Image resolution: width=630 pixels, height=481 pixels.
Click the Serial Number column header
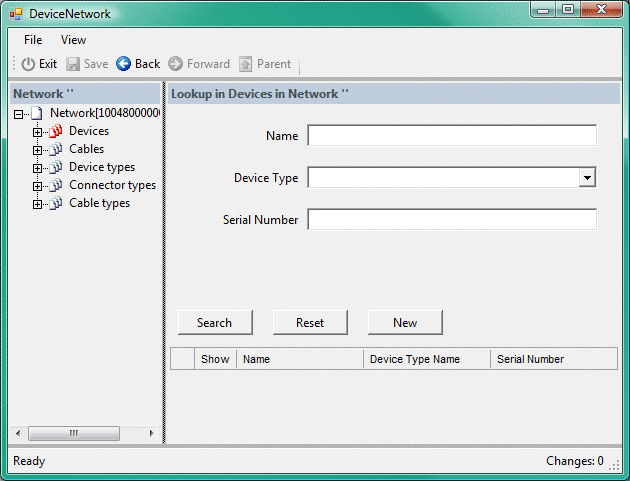554,359
